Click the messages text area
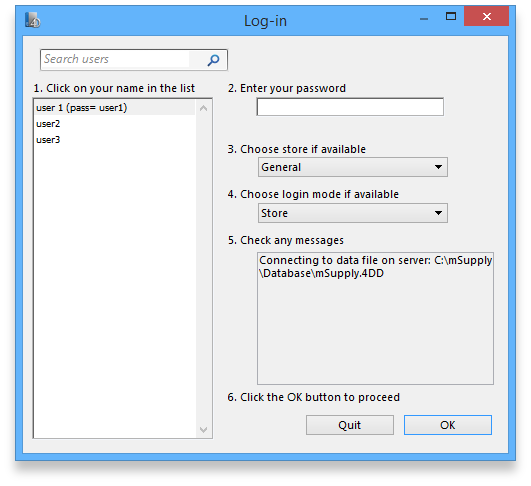This screenshot has width=531, height=486. click(375, 318)
